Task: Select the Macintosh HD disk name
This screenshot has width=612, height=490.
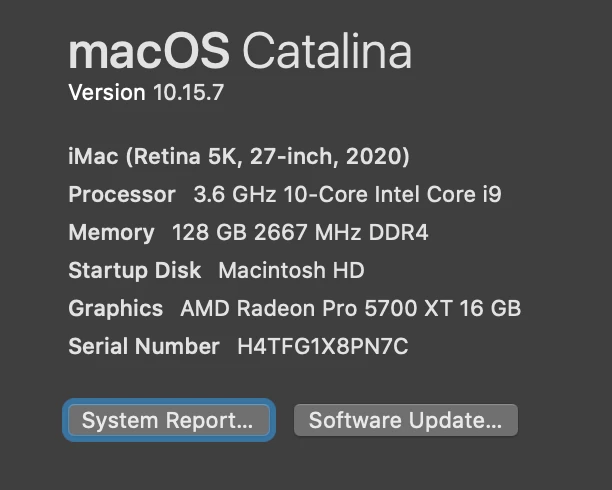Action: click(x=291, y=271)
